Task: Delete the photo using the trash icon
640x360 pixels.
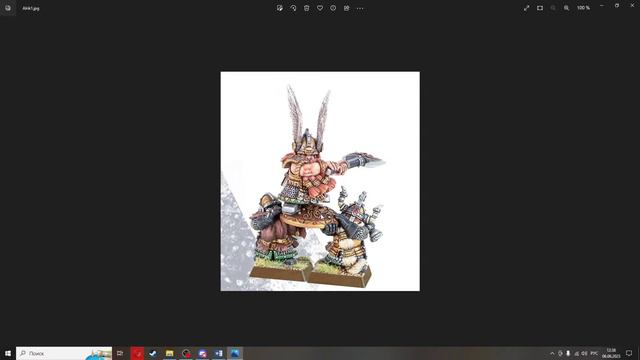Action: click(x=307, y=8)
